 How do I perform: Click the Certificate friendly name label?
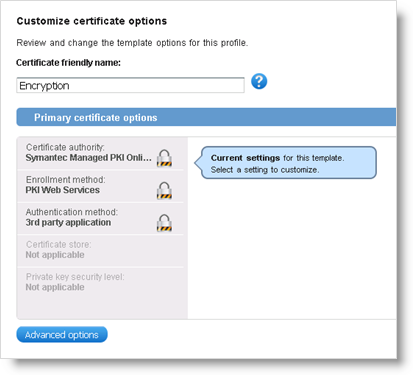tap(68, 63)
